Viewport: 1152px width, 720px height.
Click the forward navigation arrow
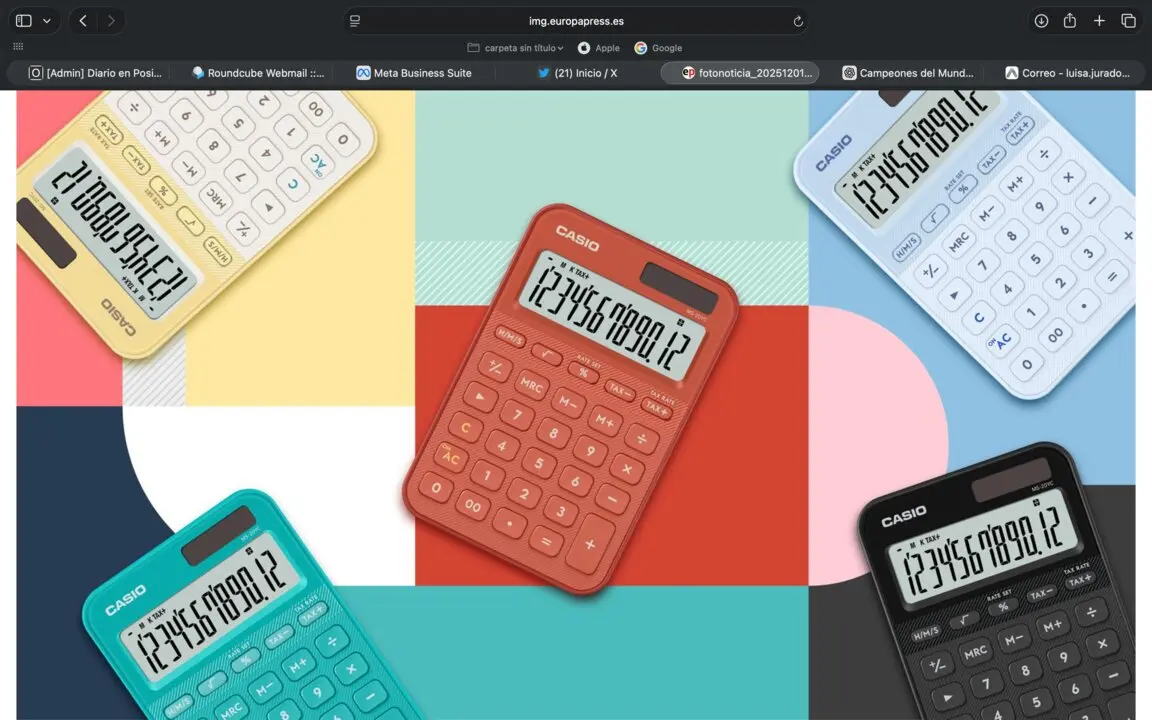111,20
